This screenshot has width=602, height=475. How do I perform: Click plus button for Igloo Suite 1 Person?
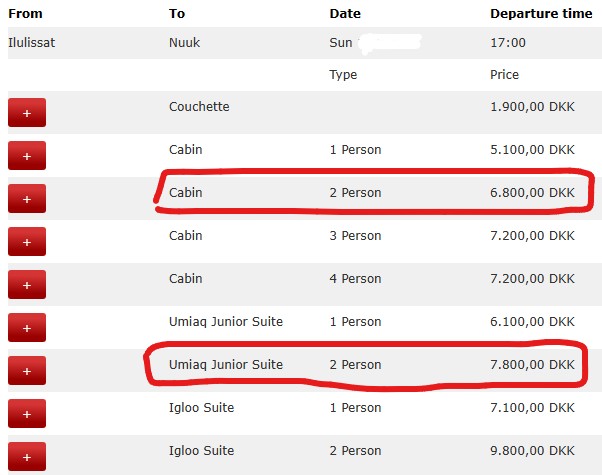(27, 414)
